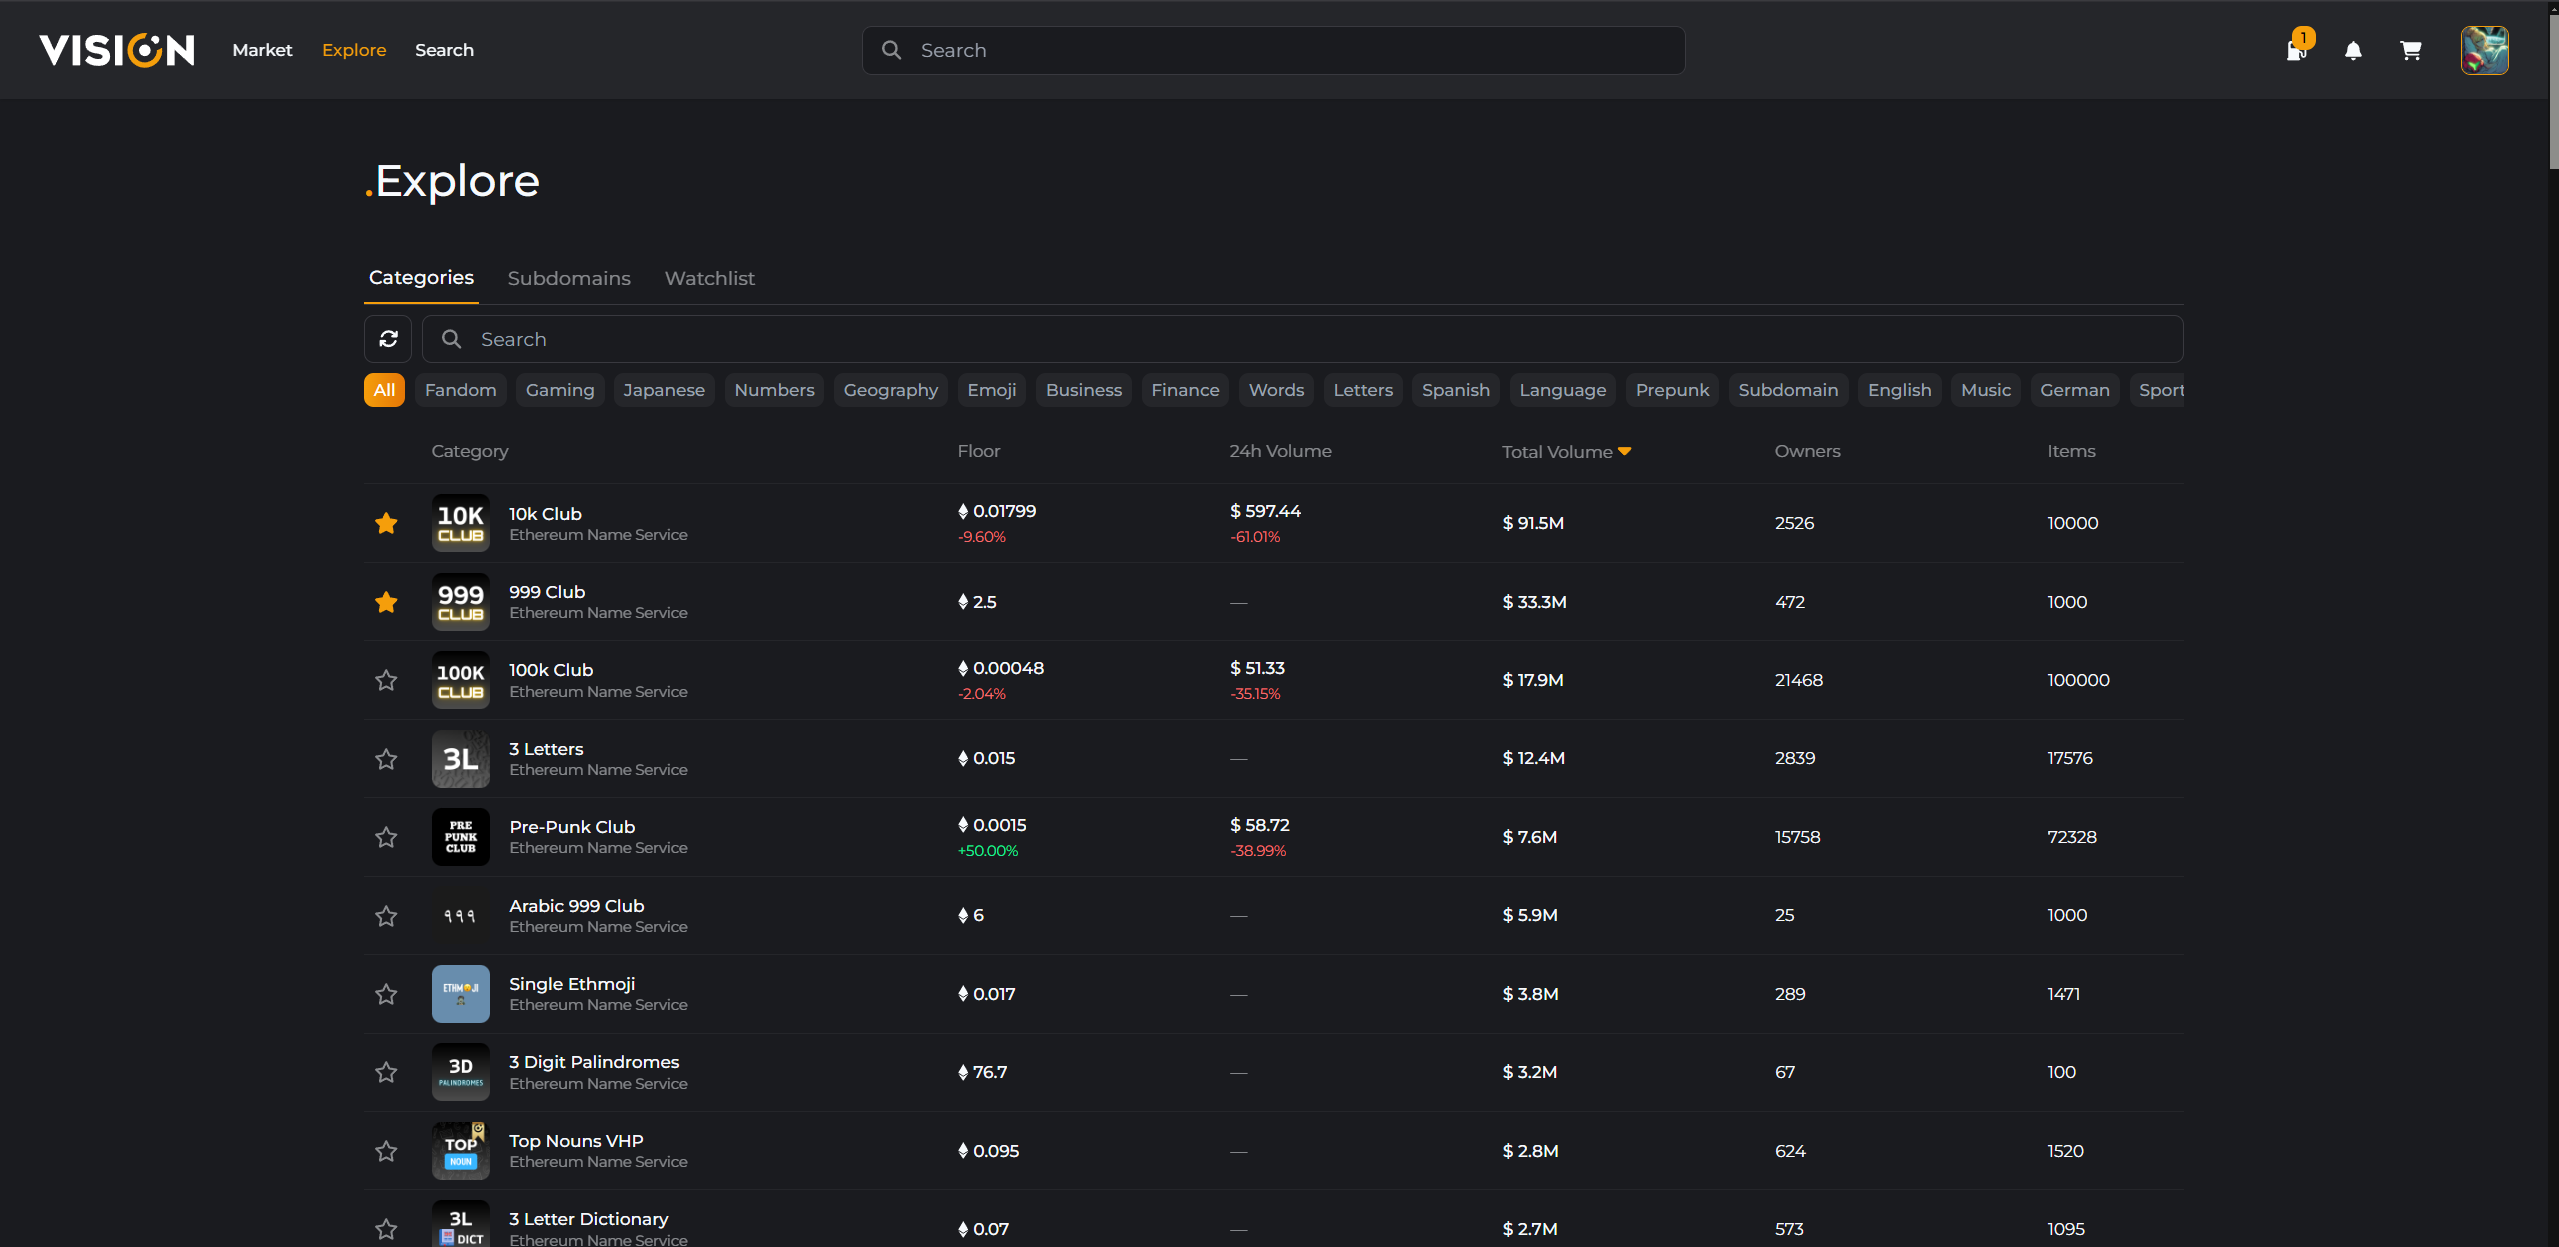Unstar 10k Club from the watchlist
This screenshot has height=1247, width=2559.
386,523
